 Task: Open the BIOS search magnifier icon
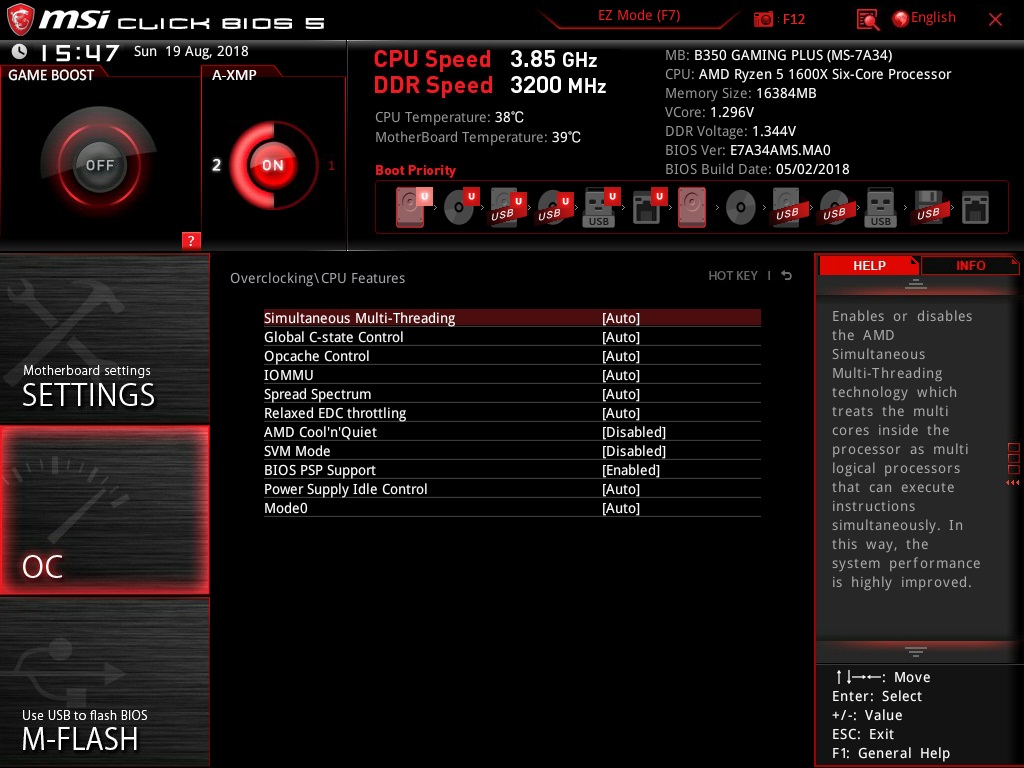coord(867,20)
